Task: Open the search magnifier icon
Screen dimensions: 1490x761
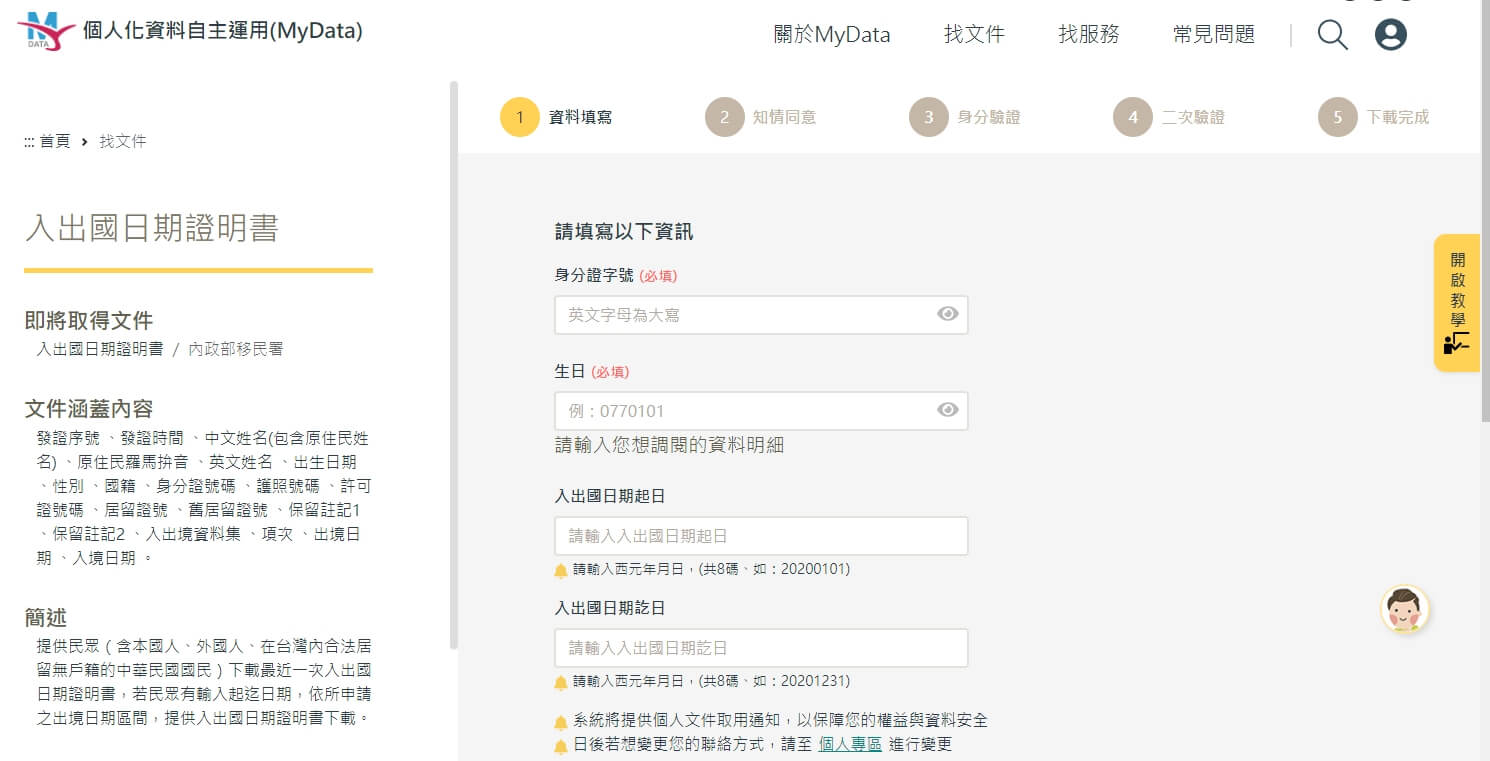Action: click(x=1333, y=35)
